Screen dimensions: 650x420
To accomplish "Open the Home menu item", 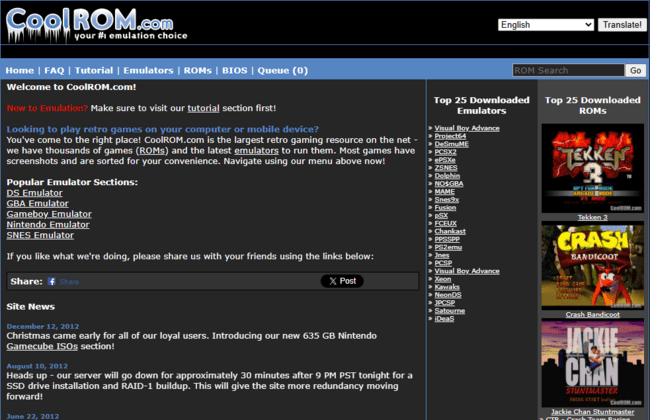I will (19, 71).
